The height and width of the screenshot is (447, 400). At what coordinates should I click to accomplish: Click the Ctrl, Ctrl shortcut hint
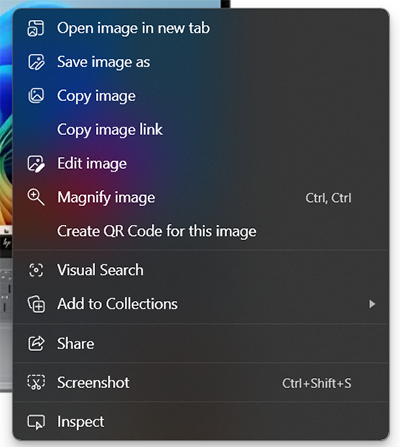click(328, 198)
